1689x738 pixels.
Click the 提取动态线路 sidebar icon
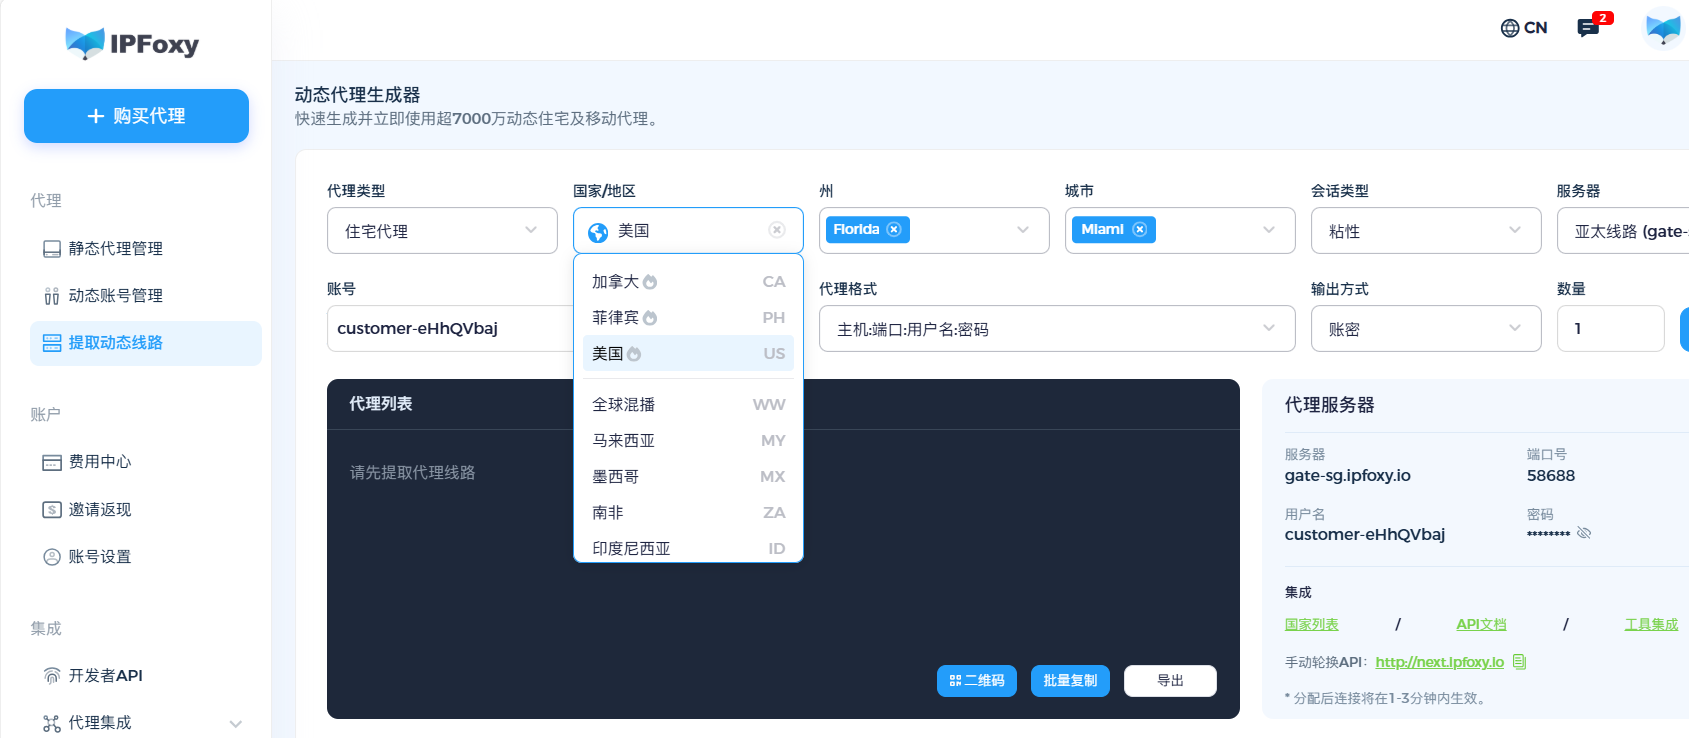[x=52, y=343]
